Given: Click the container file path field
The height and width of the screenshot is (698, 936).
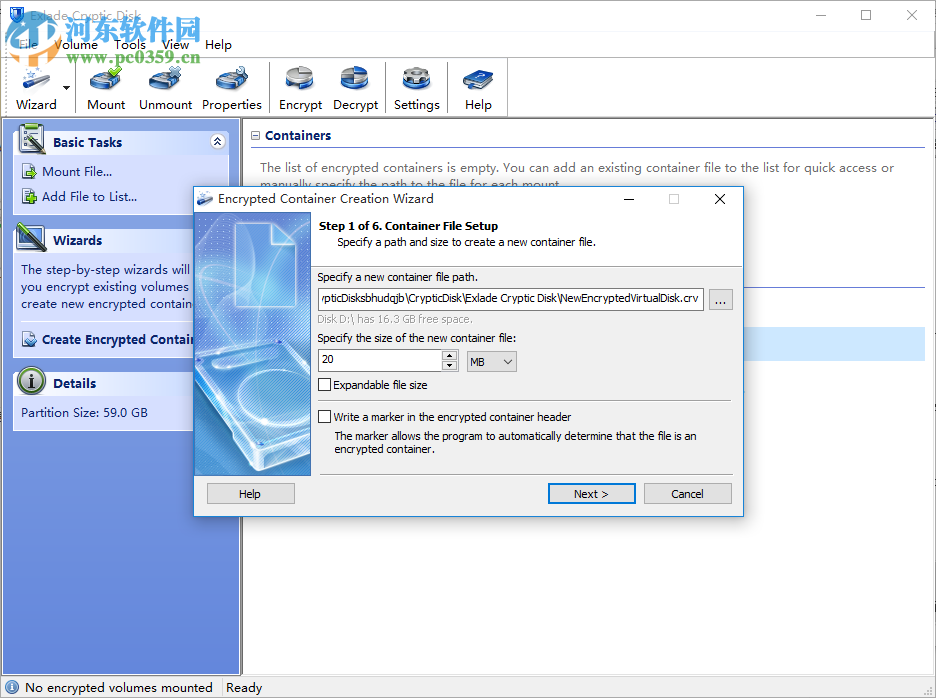Looking at the screenshot, I should tap(510, 299).
